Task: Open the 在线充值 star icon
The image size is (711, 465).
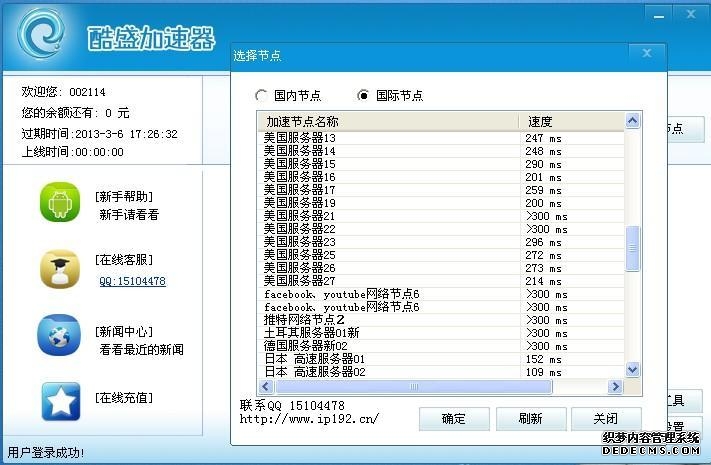Action: tap(61, 401)
